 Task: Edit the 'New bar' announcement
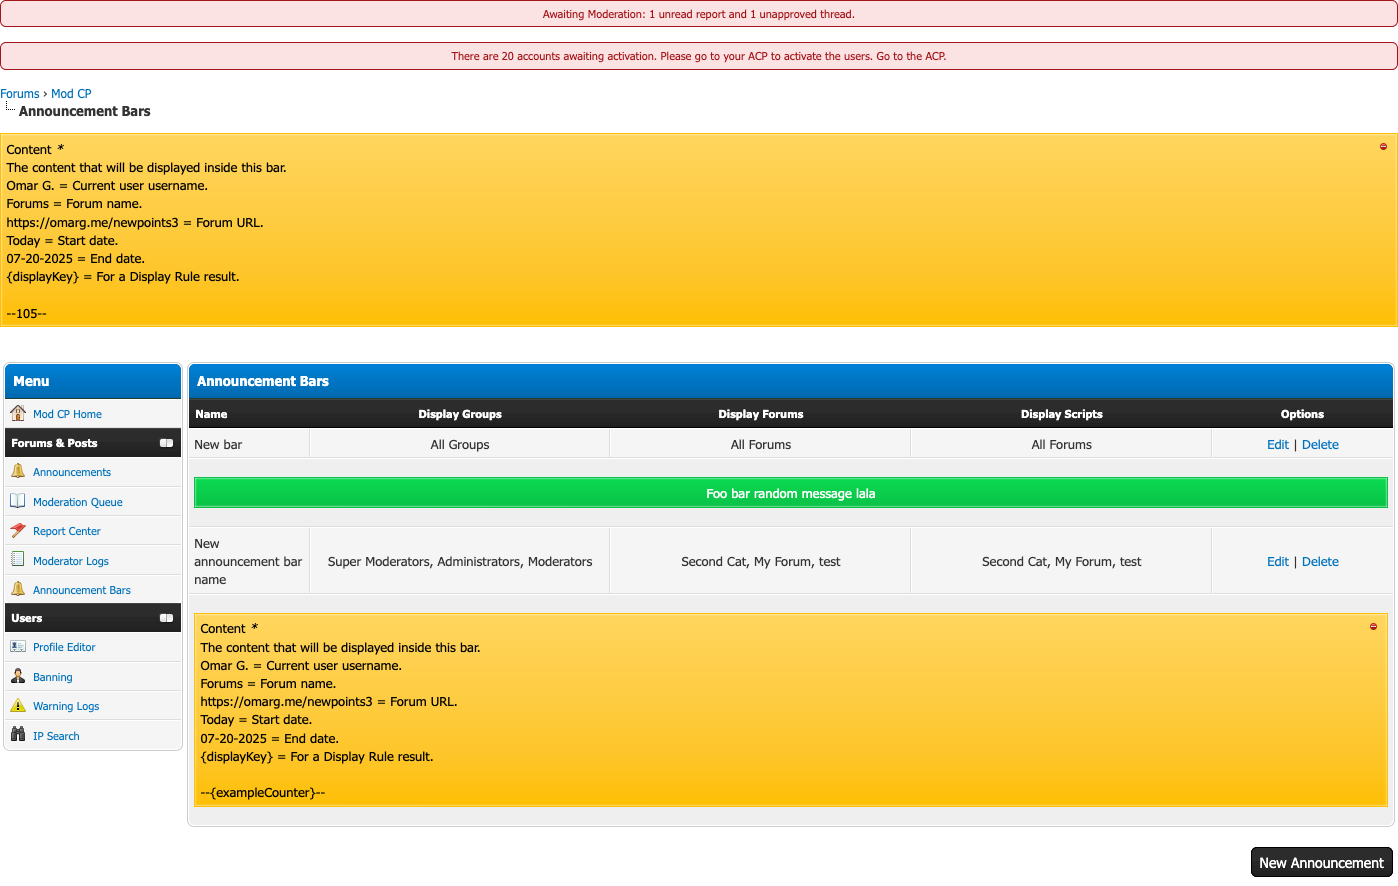(1277, 445)
